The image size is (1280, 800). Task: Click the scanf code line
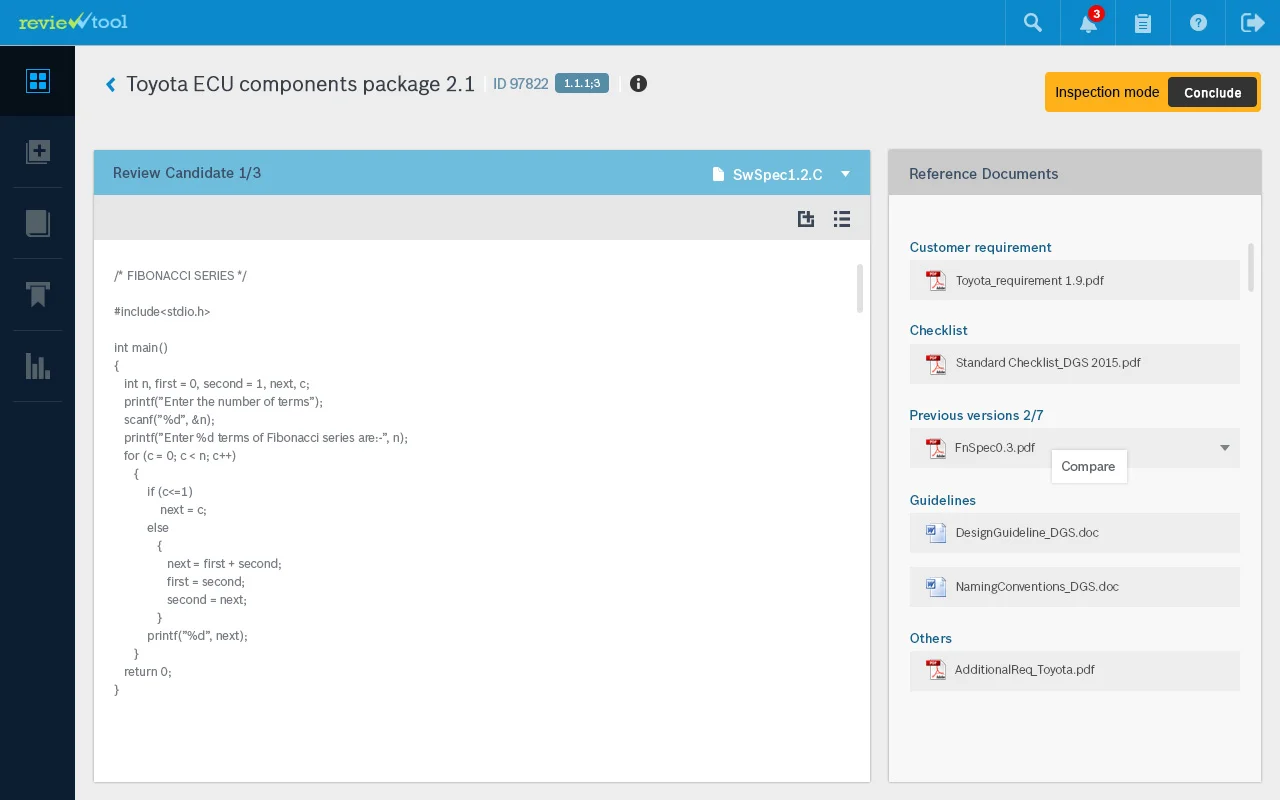(169, 420)
